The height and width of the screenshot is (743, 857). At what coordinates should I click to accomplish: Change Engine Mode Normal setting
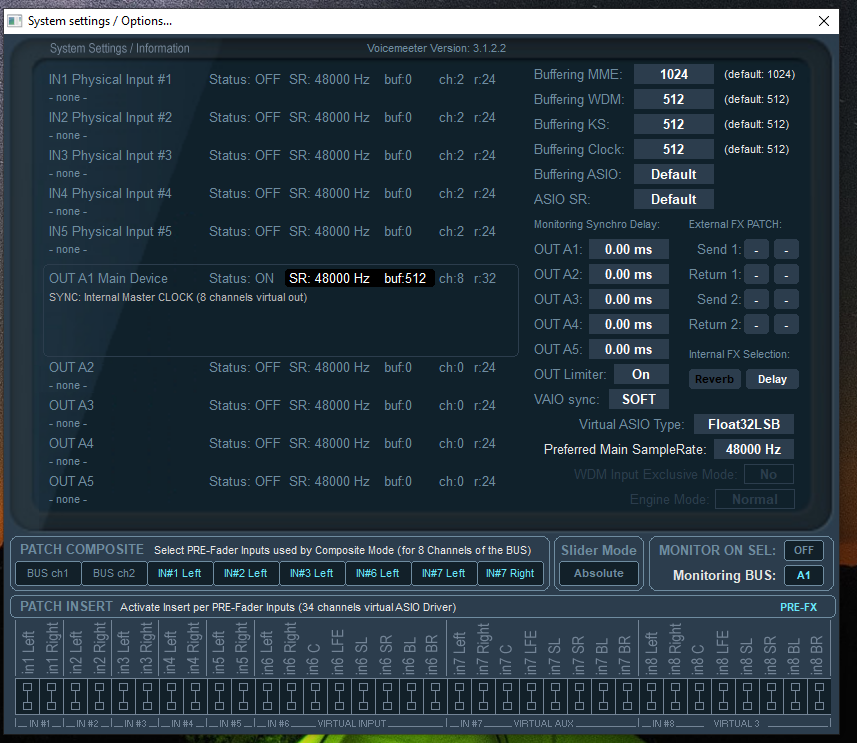pos(754,500)
